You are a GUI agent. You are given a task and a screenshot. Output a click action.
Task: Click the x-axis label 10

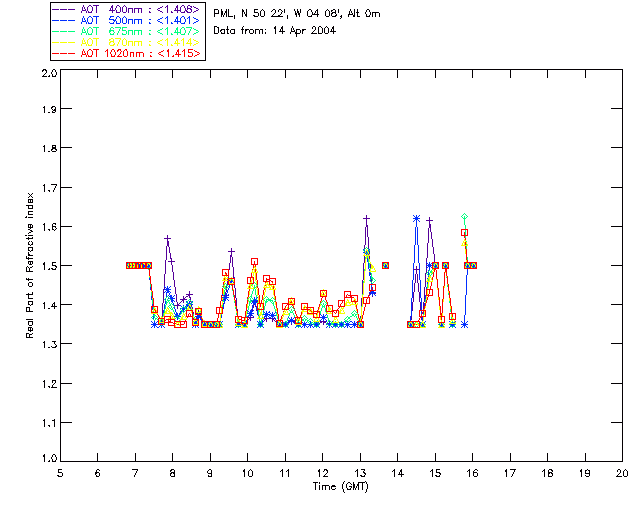point(247,473)
